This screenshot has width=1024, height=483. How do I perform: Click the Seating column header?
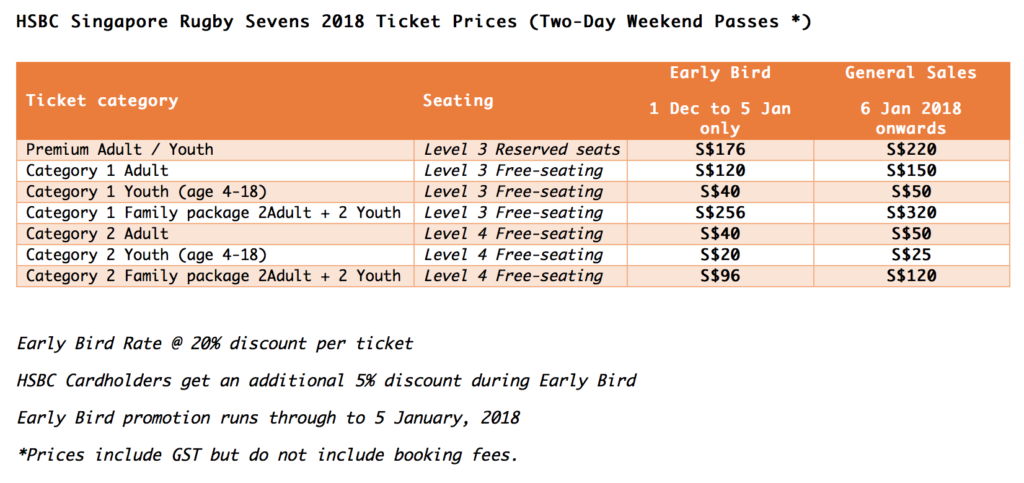(x=458, y=100)
